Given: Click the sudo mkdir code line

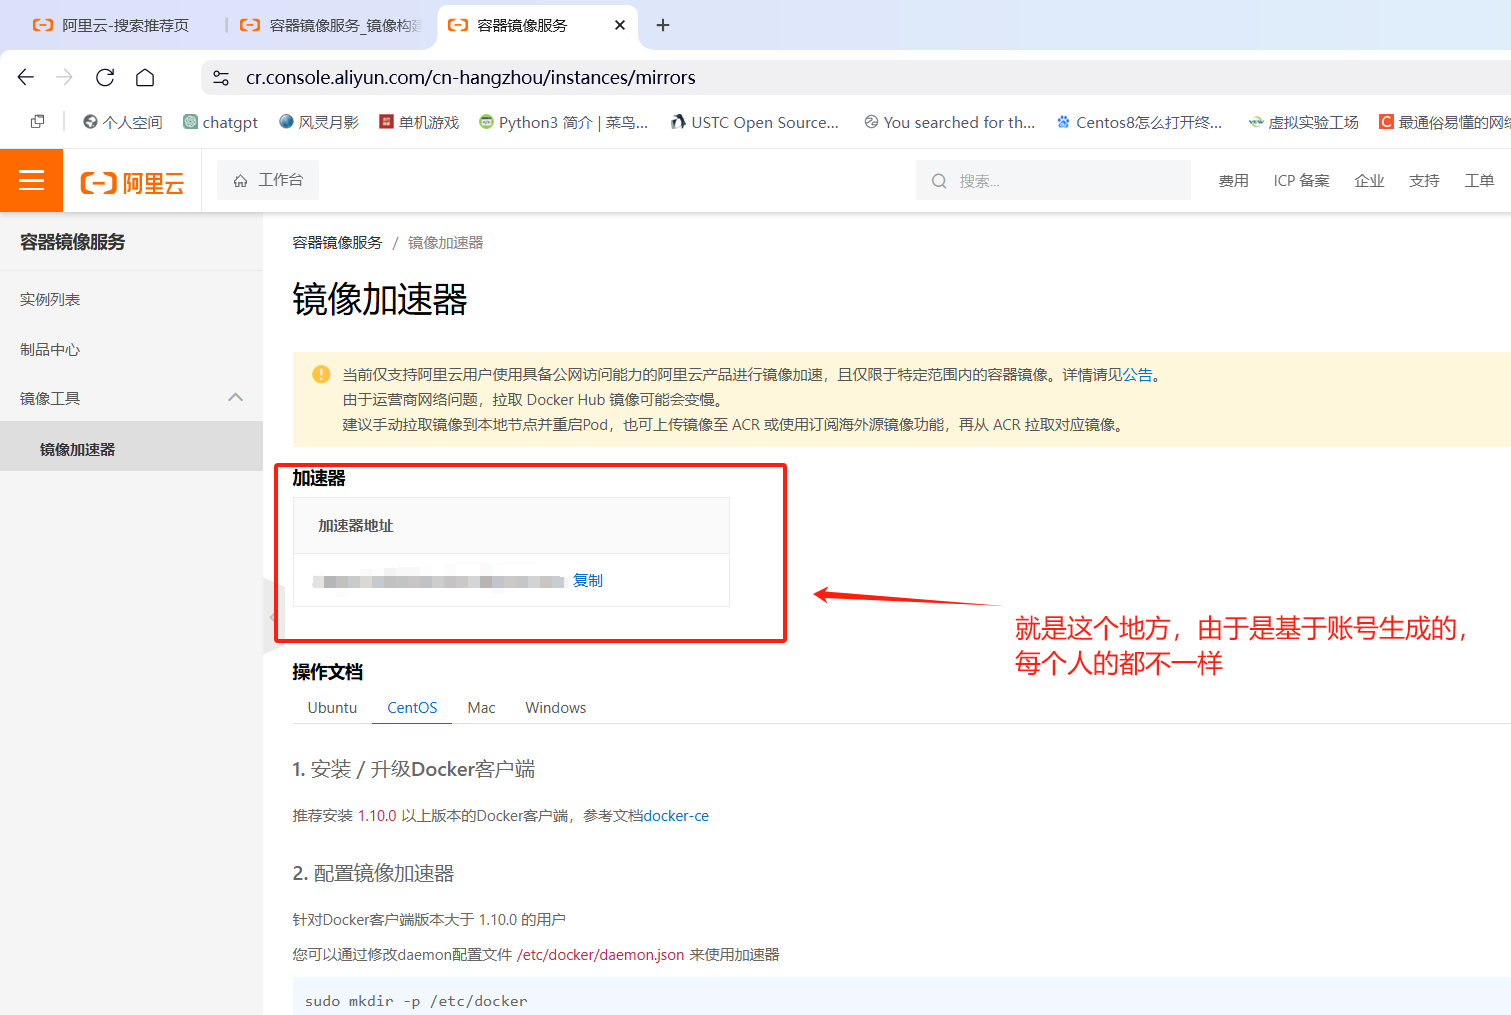Looking at the screenshot, I should (x=416, y=1001).
